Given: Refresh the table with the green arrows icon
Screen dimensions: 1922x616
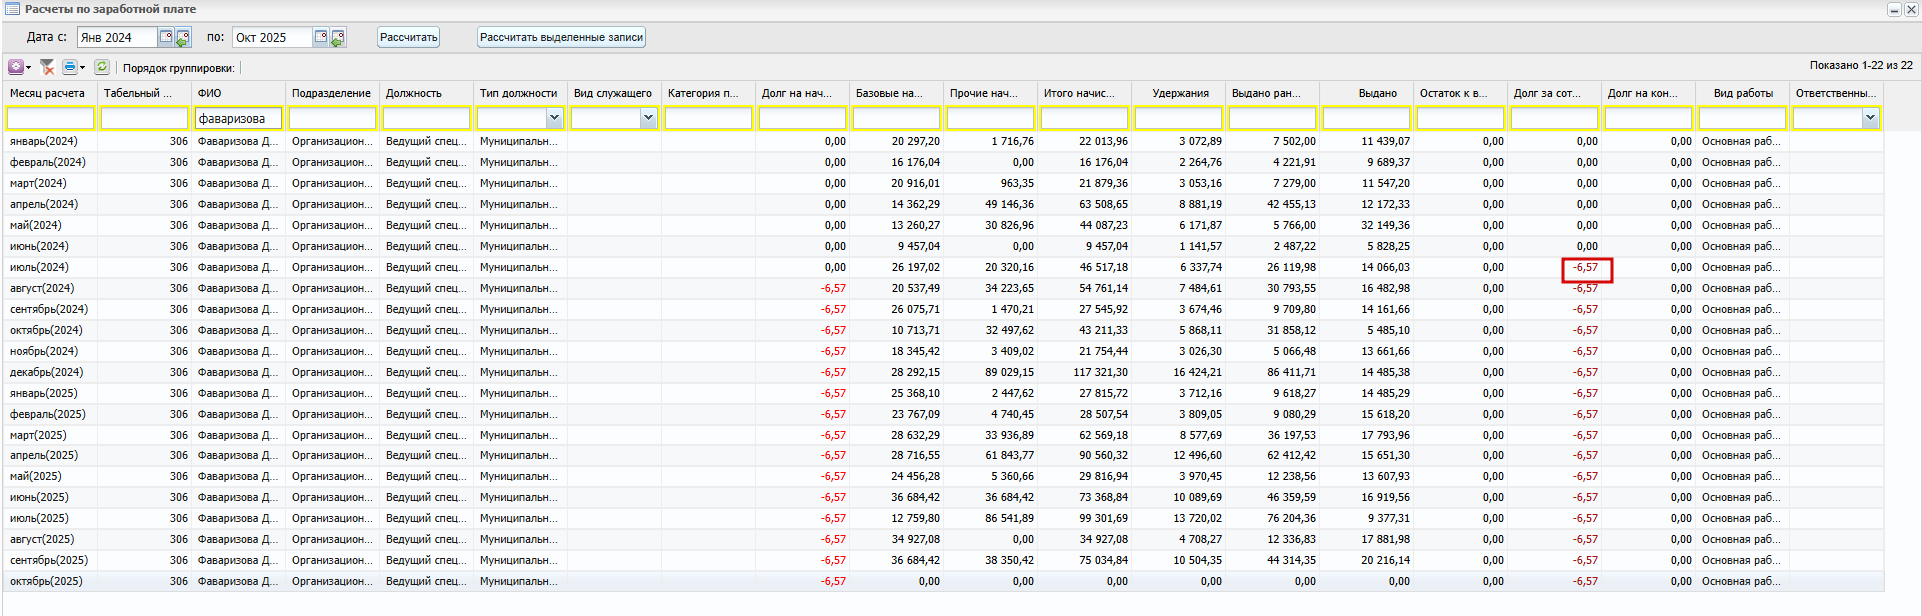Looking at the screenshot, I should (102, 67).
